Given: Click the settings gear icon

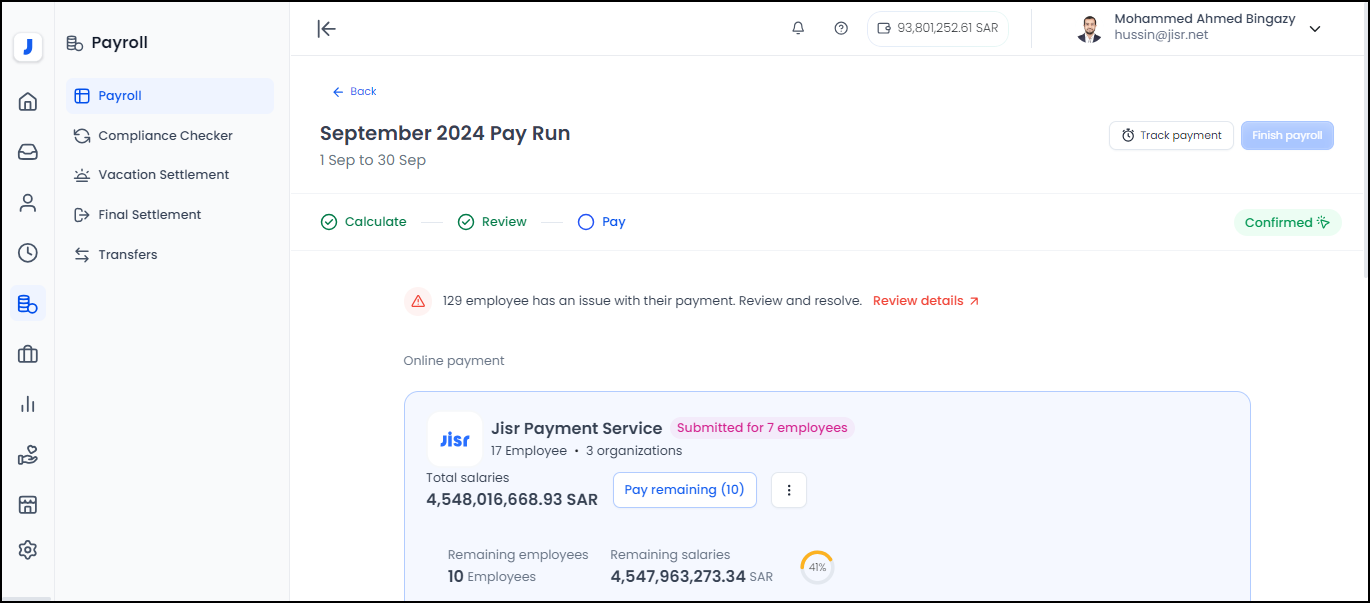Looking at the screenshot, I should 28,550.
